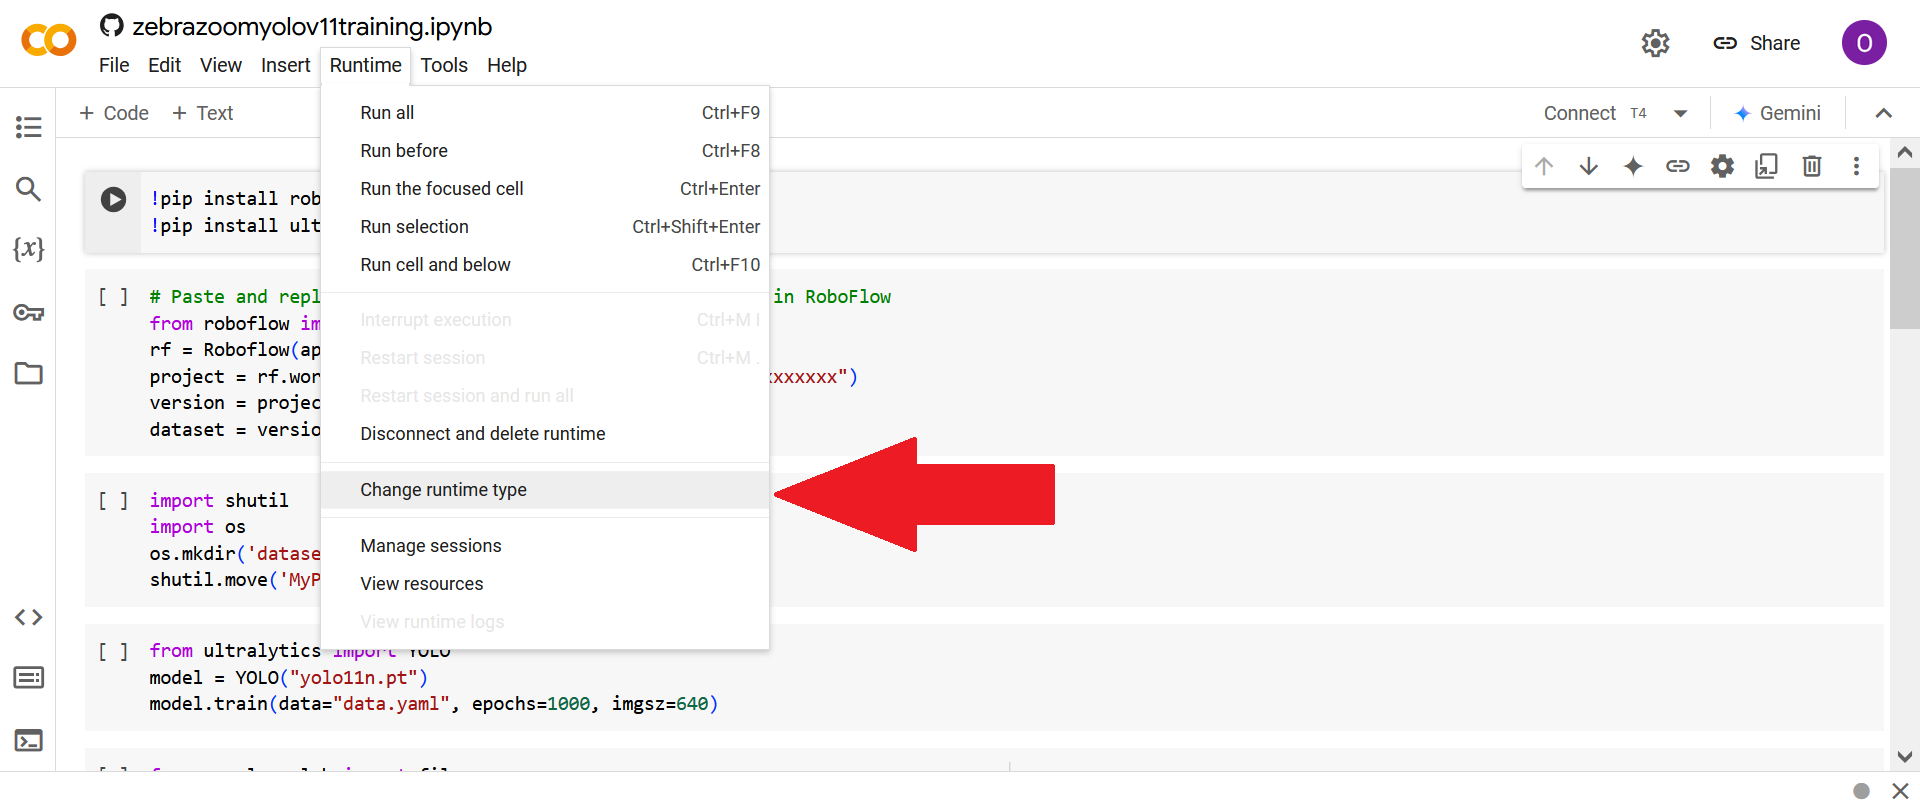
Task: Close the bottom status bar X
Action: (x=1900, y=791)
